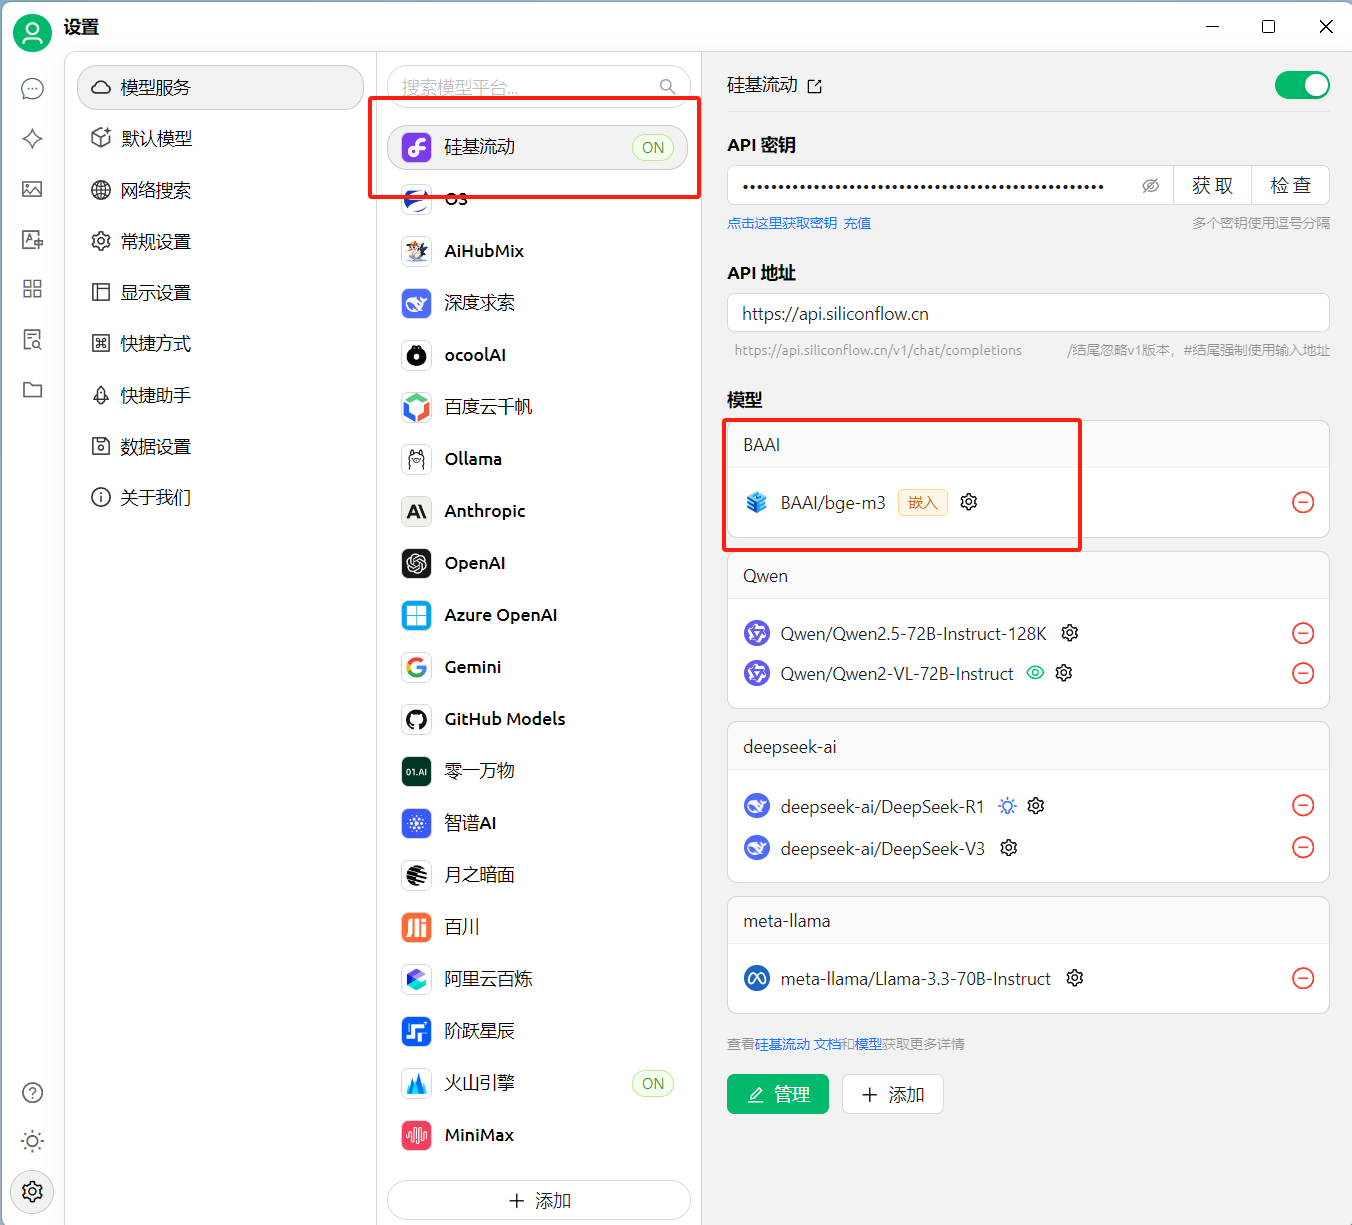Open the mini apps grid icon
Viewport: 1352px width, 1225px height.
point(32,289)
